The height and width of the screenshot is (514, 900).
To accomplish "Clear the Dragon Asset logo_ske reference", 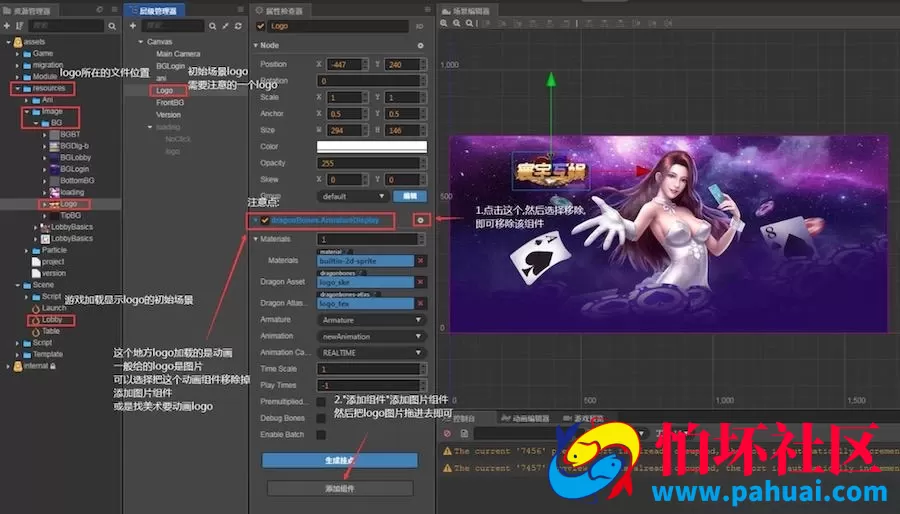I will [x=421, y=282].
